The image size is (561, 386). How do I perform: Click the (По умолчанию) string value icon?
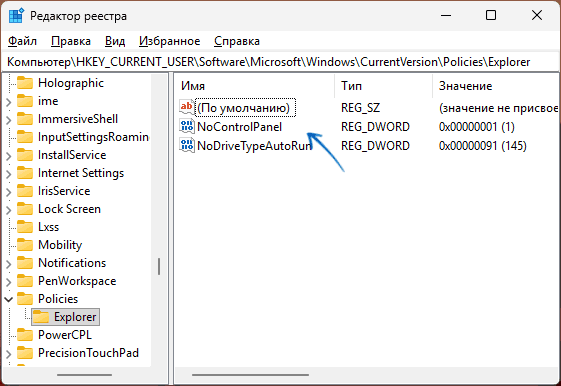pos(186,107)
